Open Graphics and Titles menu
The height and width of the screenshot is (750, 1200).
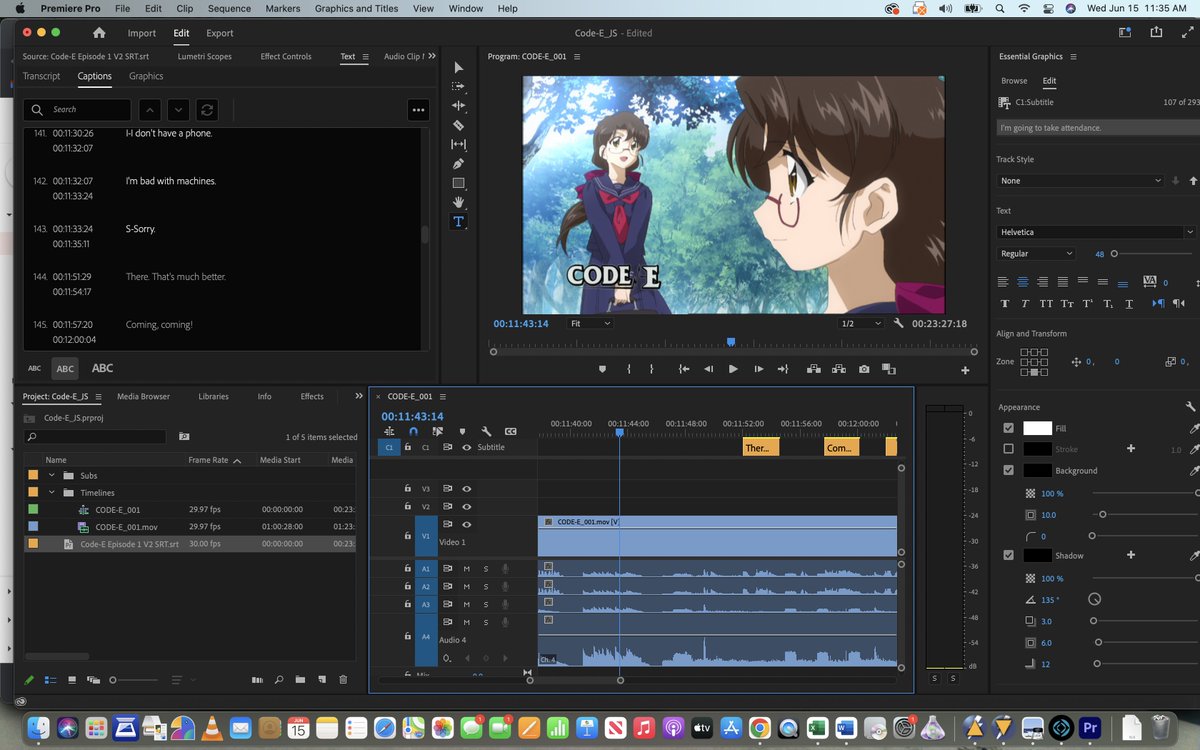click(356, 8)
